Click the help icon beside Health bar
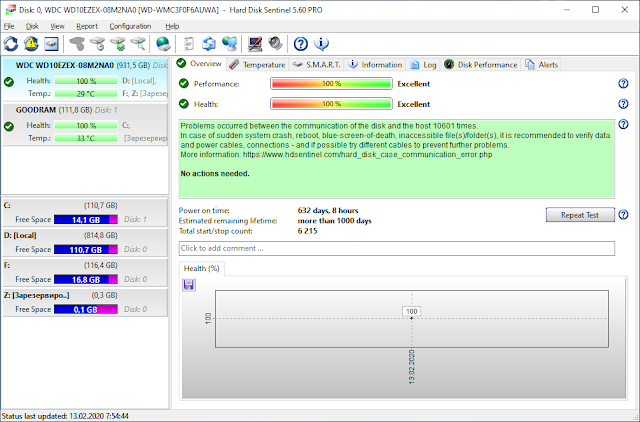Screen dimensions: 640x422 tap(623, 104)
